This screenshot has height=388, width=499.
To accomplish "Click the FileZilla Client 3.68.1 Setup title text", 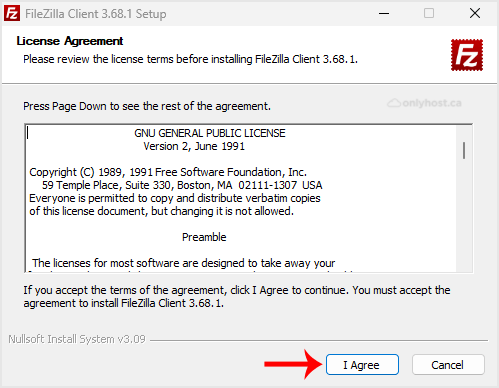I will [x=96, y=14].
